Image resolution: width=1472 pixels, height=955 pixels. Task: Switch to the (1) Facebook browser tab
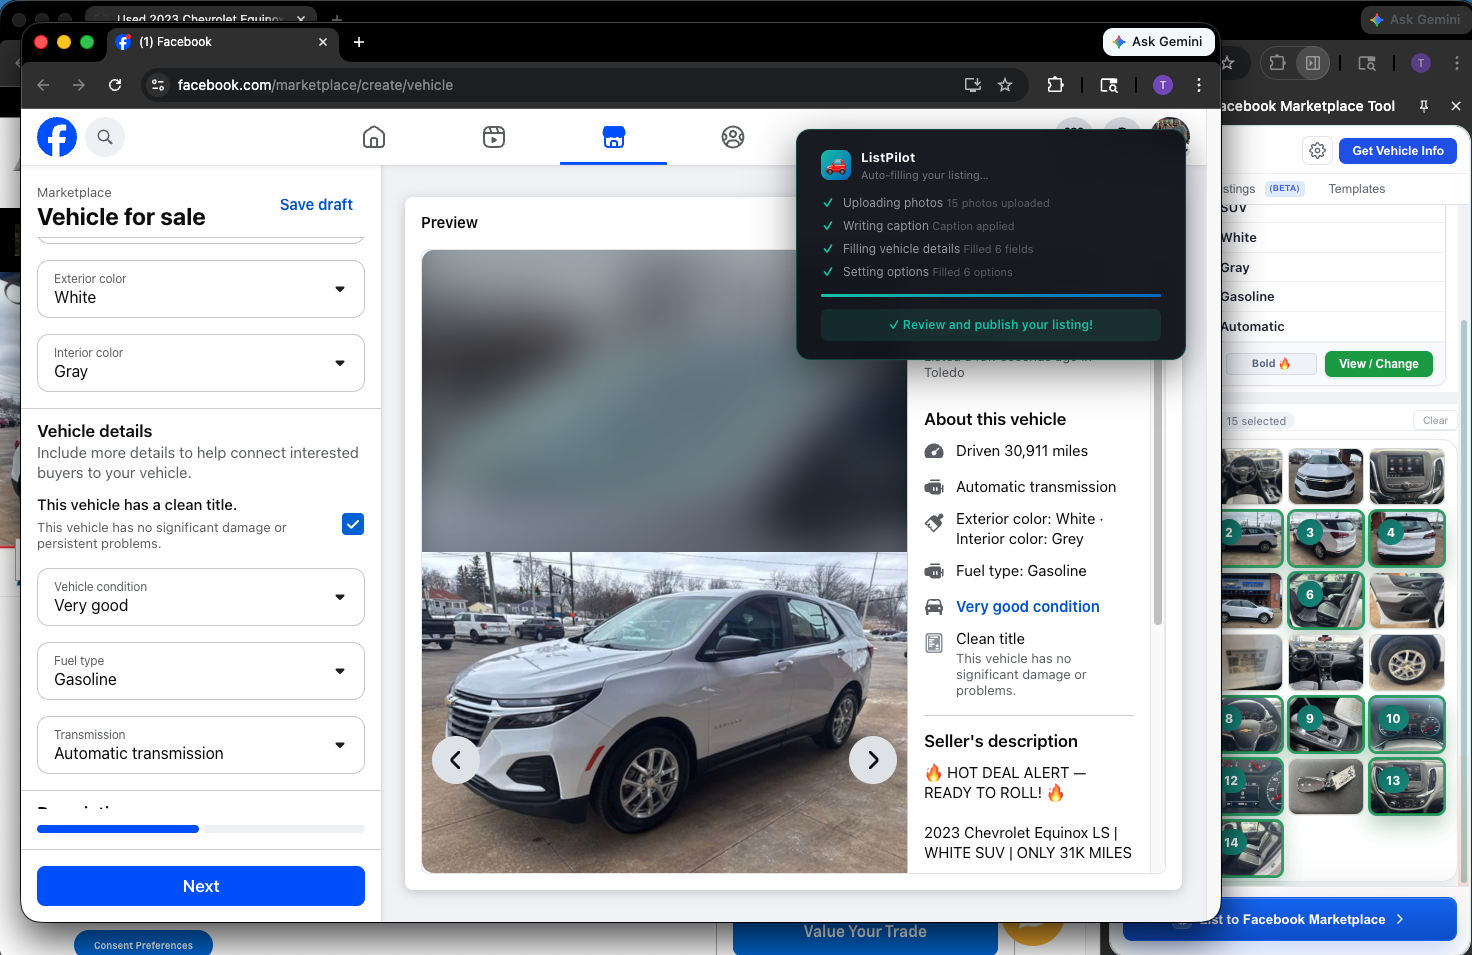[220, 42]
